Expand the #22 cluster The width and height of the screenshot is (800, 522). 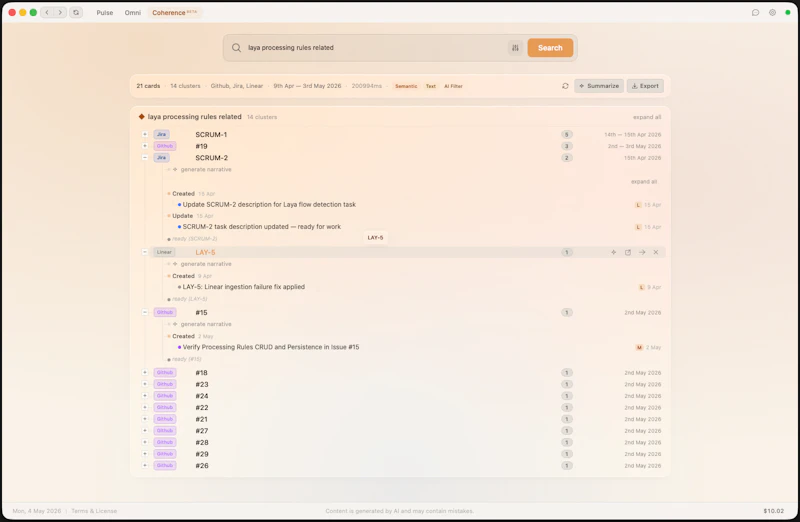(145, 407)
